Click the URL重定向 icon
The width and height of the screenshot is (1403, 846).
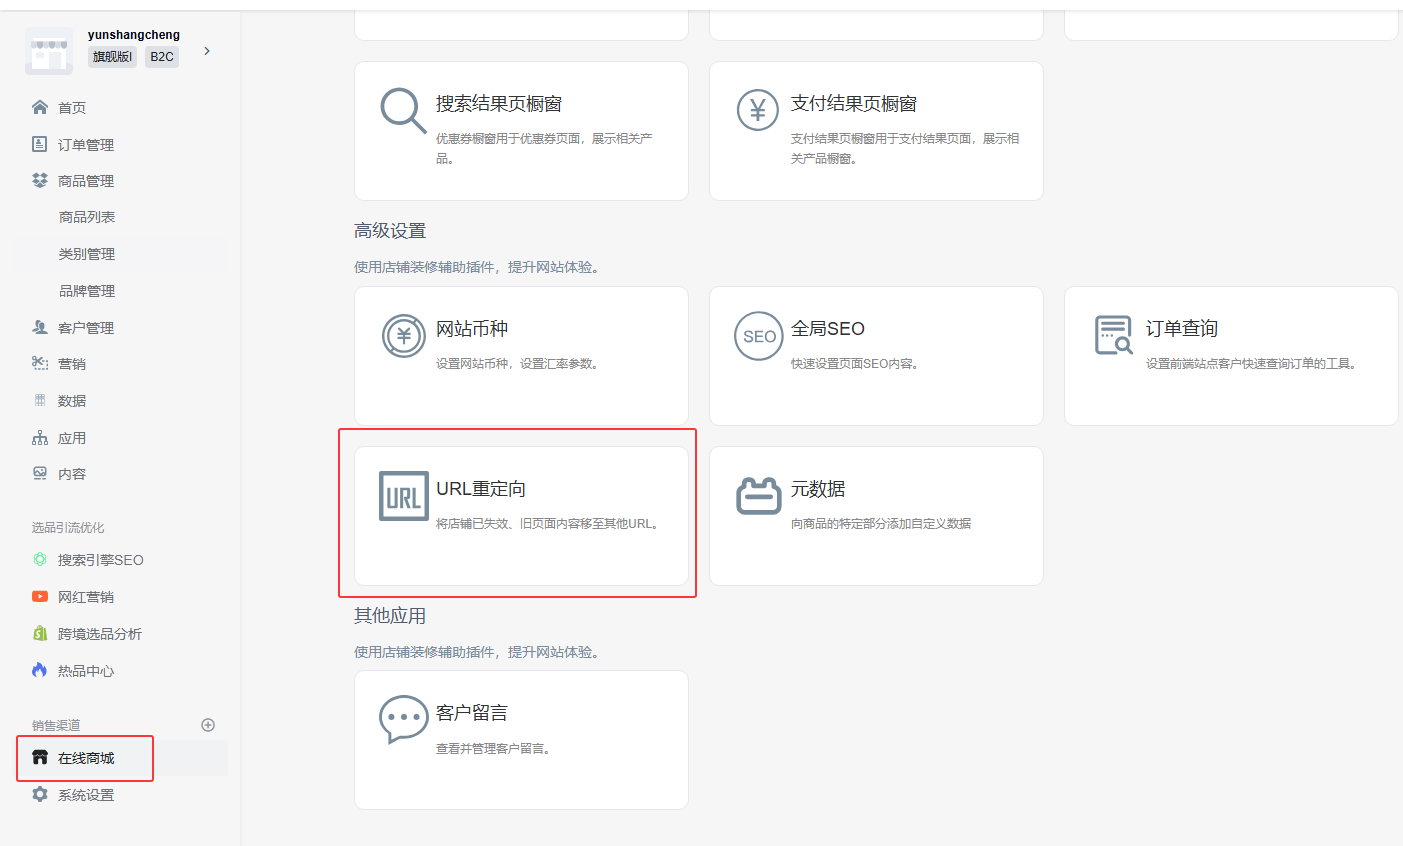tap(403, 496)
